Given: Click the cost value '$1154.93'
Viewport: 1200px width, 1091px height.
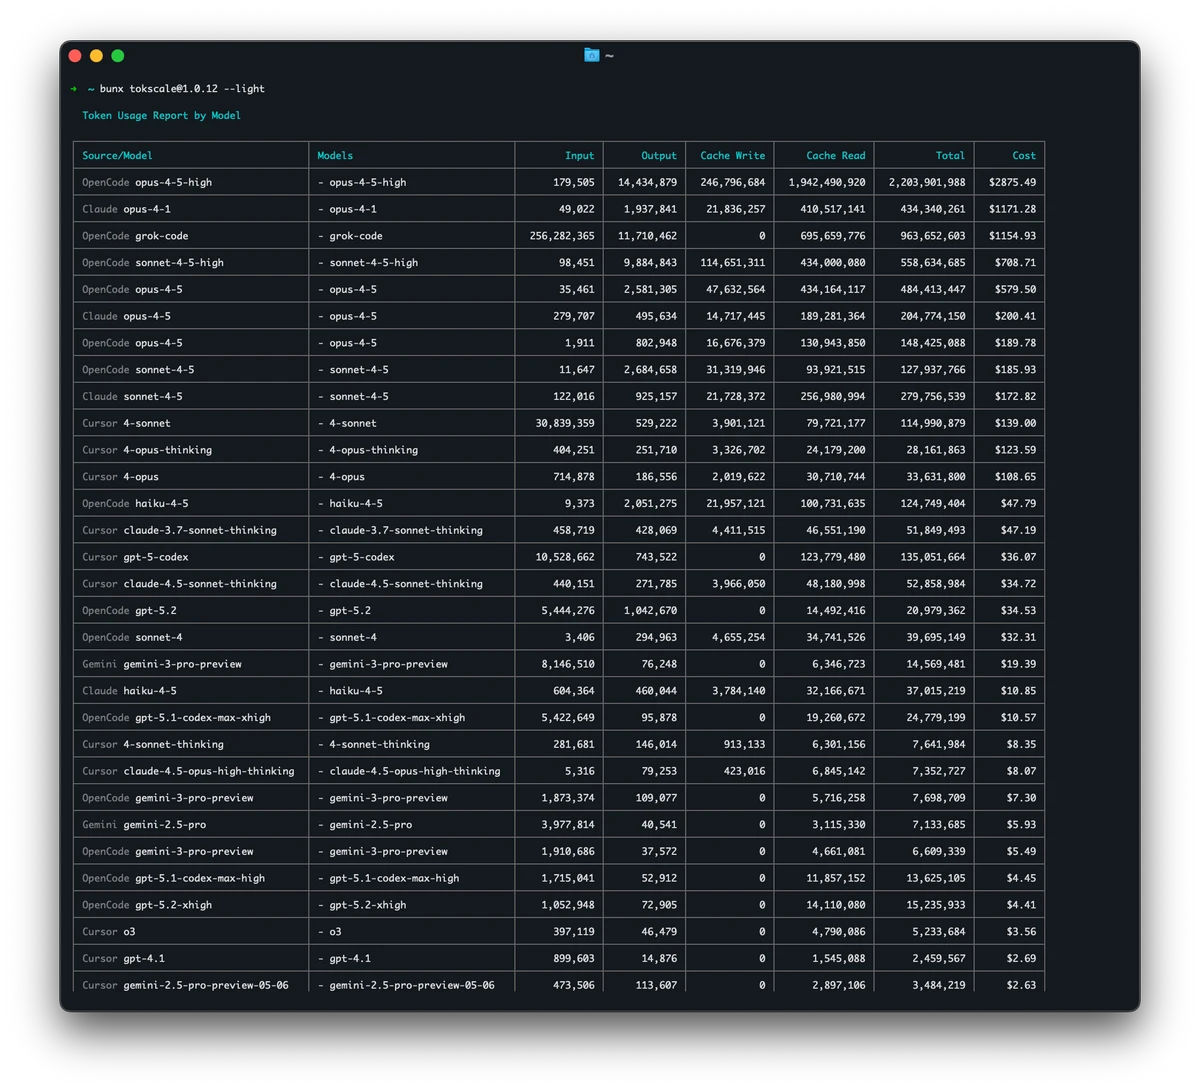Looking at the screenshot, I should 1012,236.
